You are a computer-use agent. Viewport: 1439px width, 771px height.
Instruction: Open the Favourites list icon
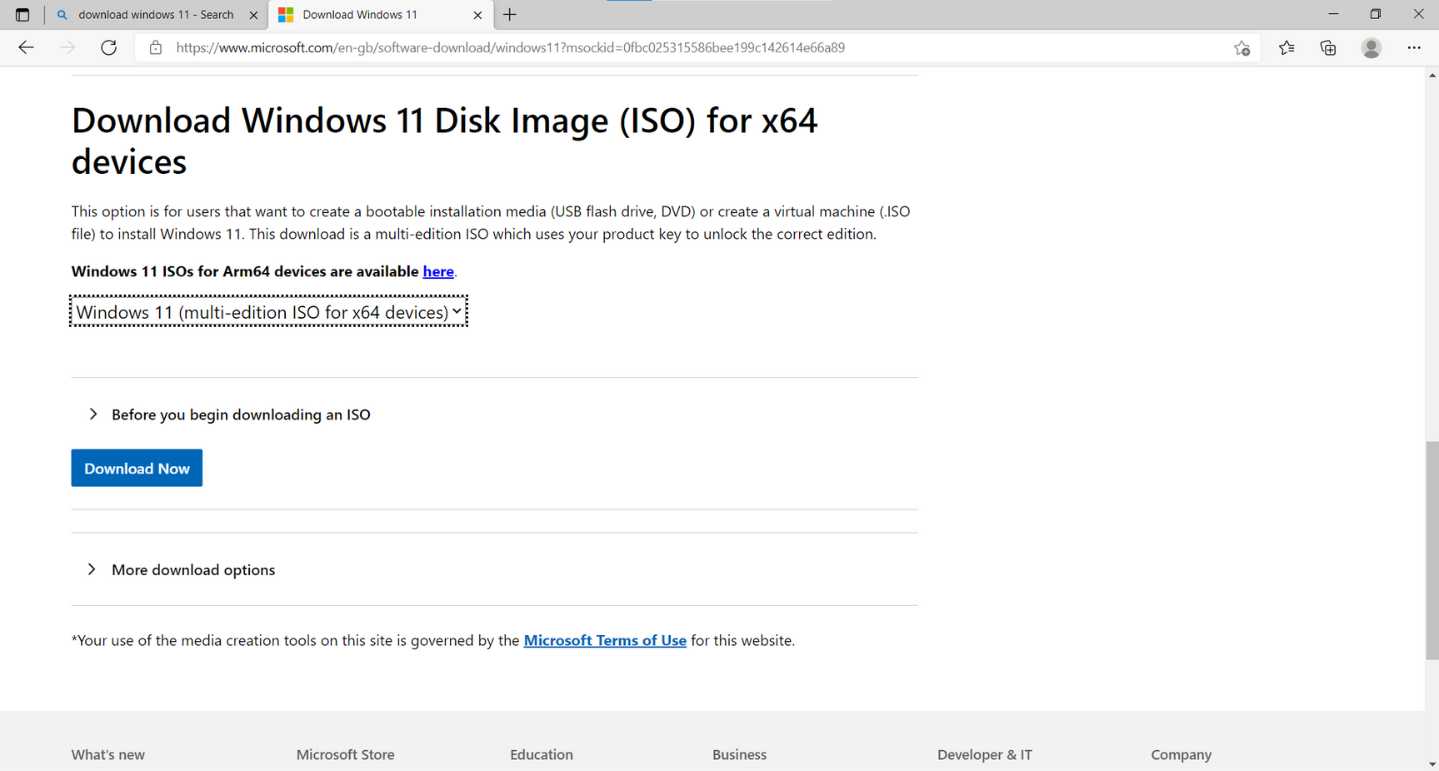coord(1286,48)
